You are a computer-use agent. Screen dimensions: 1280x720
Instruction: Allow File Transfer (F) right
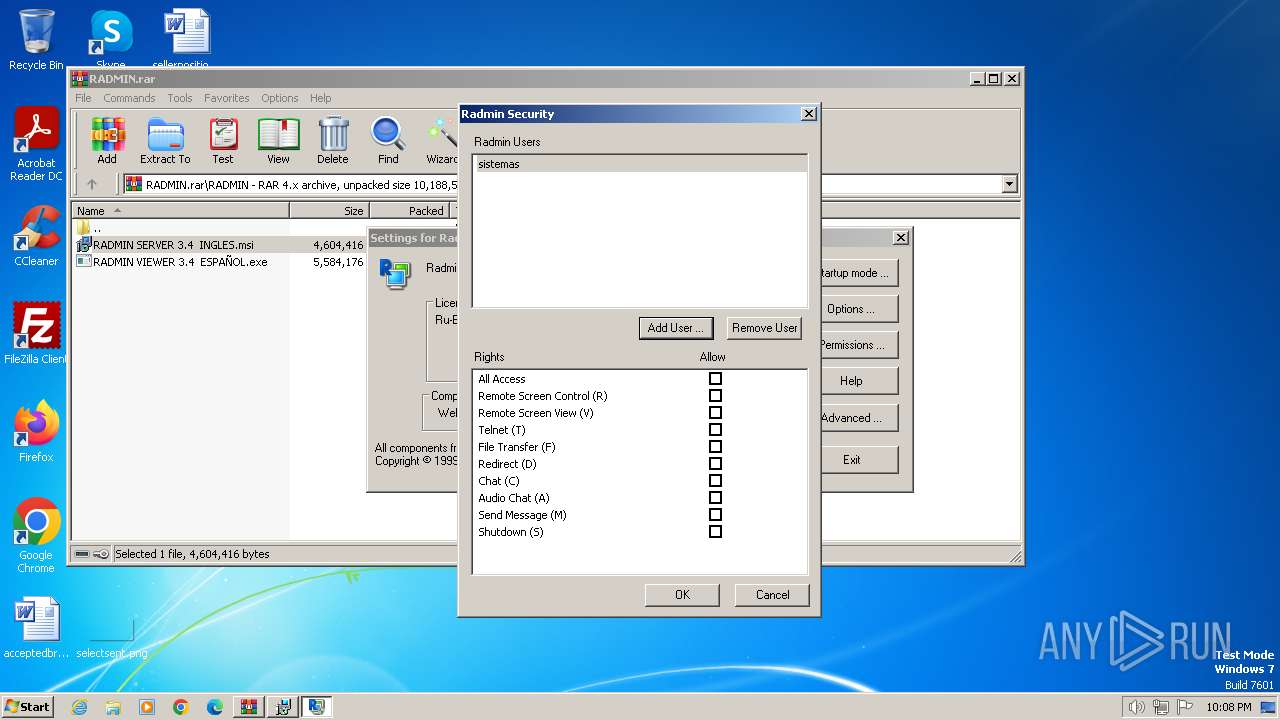point(715,447)
